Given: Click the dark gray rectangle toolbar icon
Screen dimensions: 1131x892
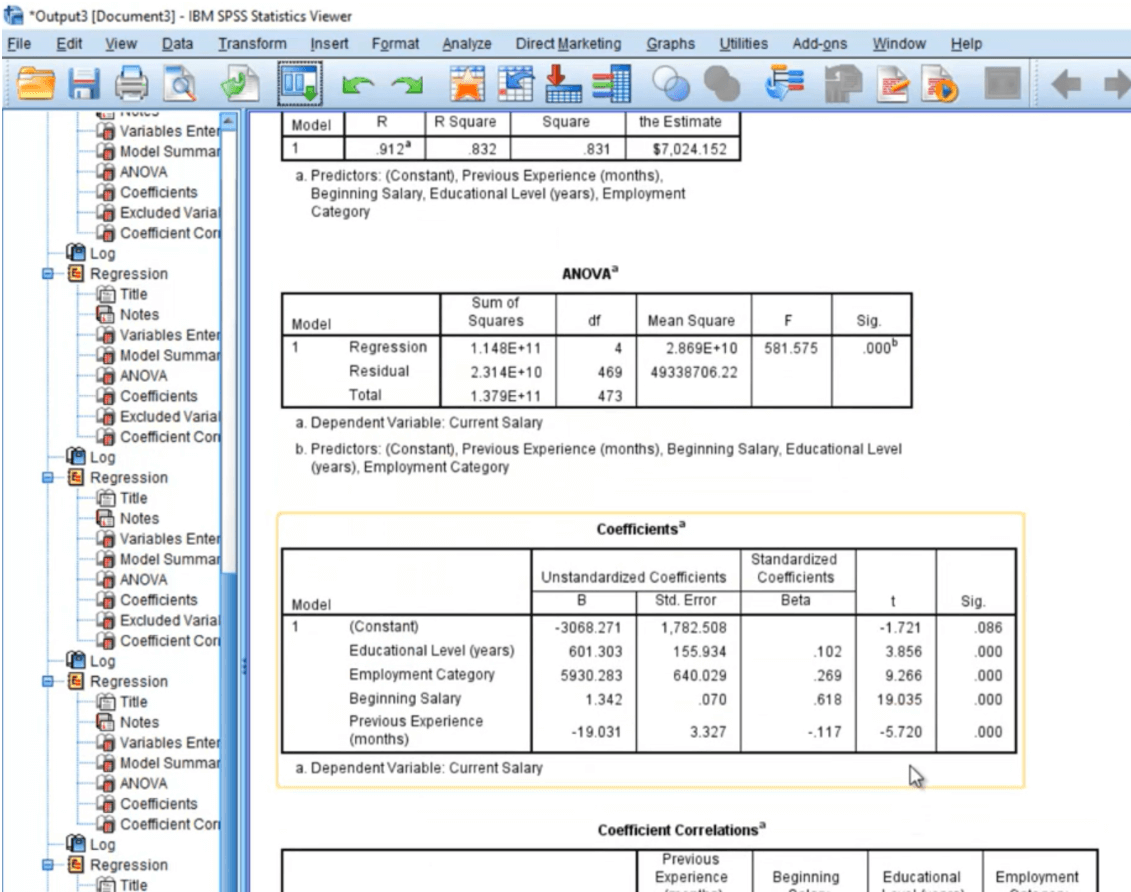Looking at the screenshot, I should 1003,84.
